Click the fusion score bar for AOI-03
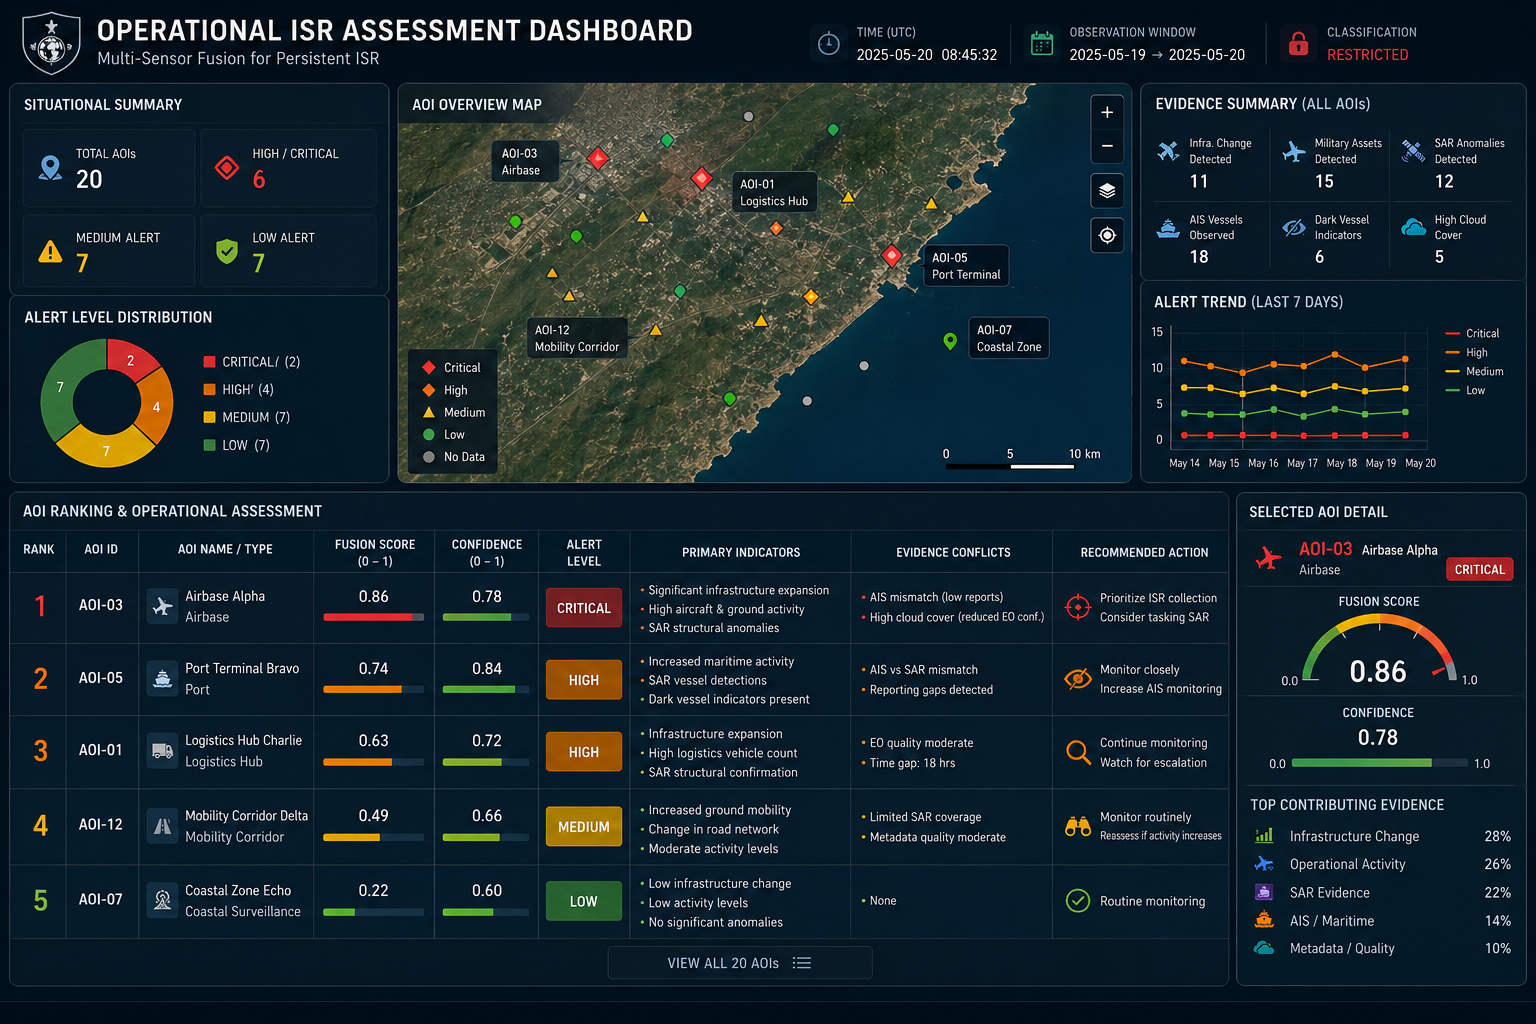 (374, 617)
